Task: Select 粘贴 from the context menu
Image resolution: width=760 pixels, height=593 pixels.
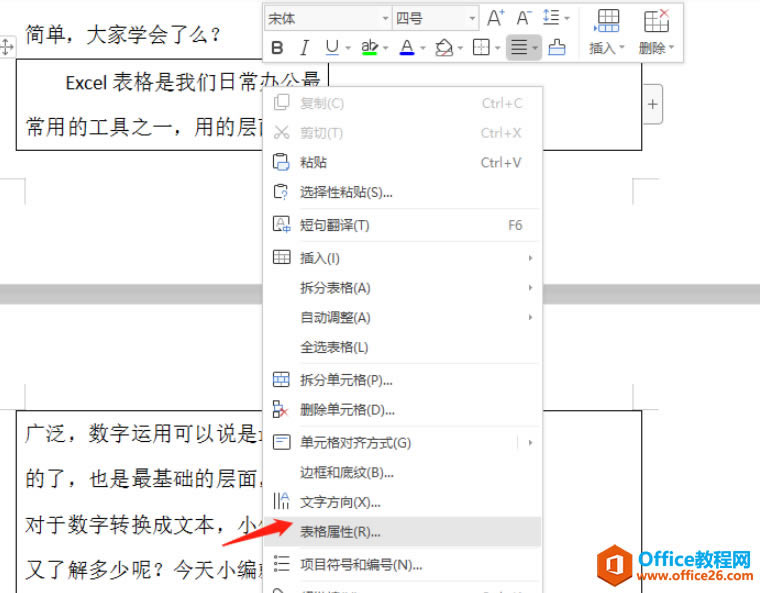Action: point(402,162)
